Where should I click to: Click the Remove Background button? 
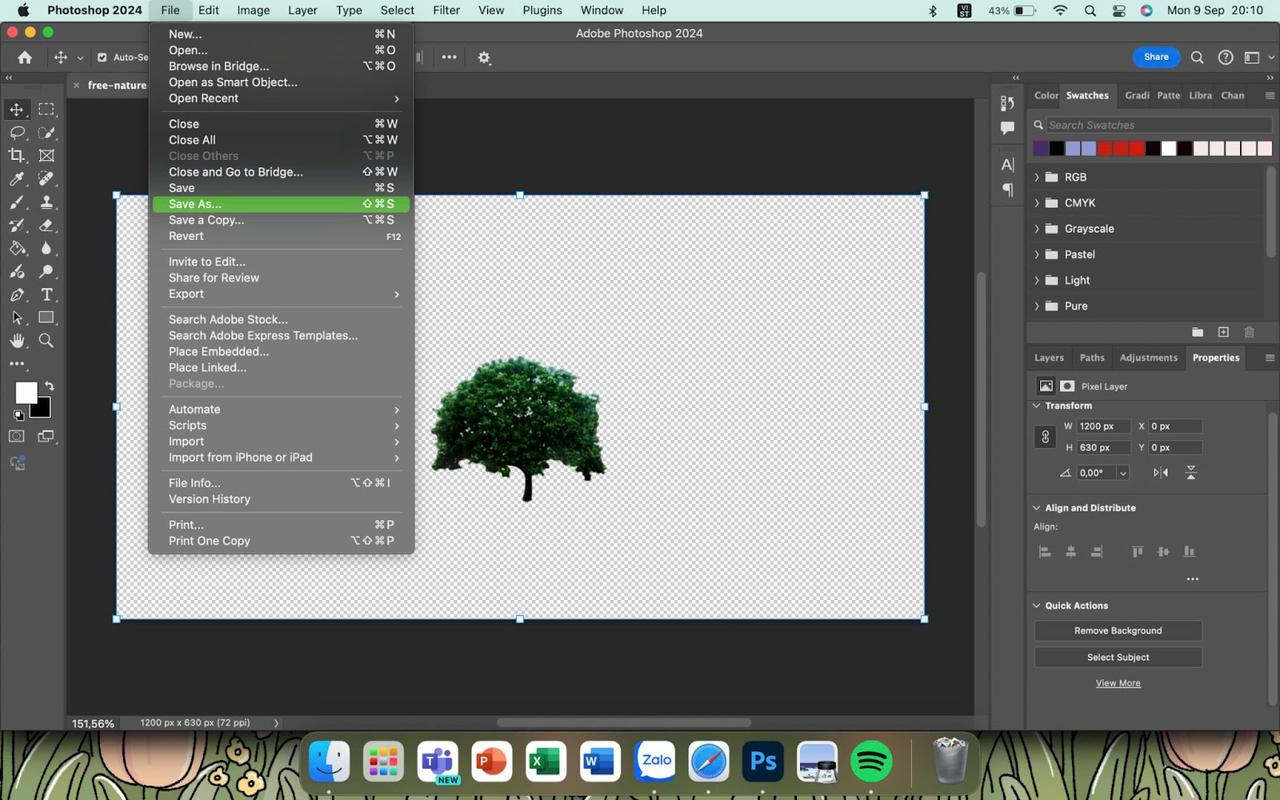pyautogui.click(x=1117, y=631)
